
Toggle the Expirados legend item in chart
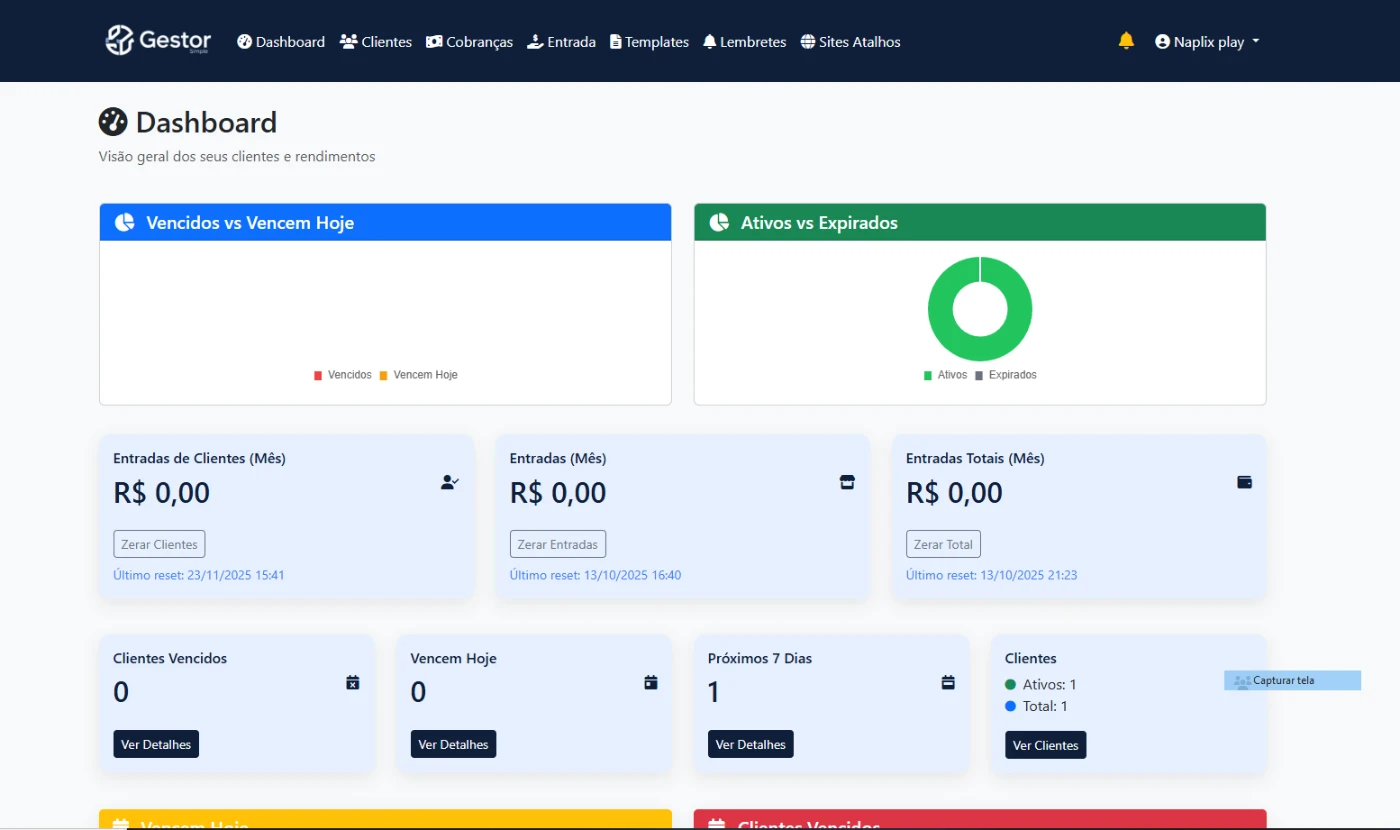point(1006,375)
